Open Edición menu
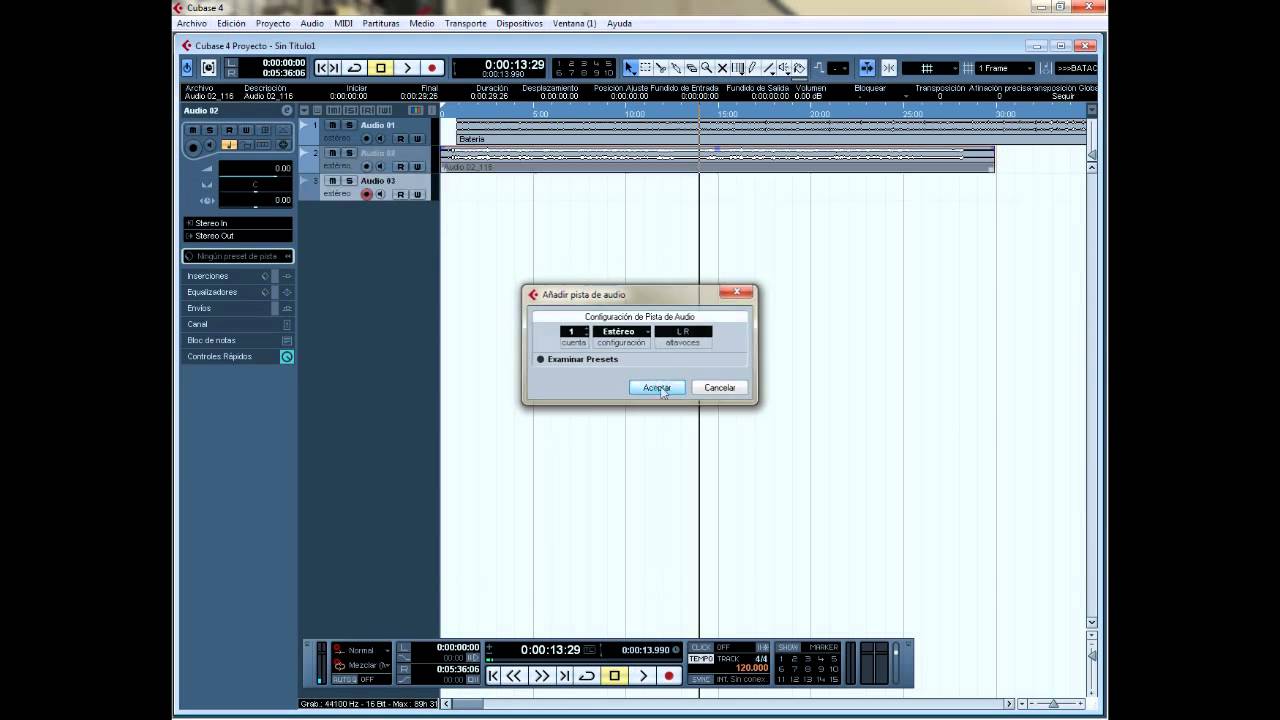 pos(231,23)
